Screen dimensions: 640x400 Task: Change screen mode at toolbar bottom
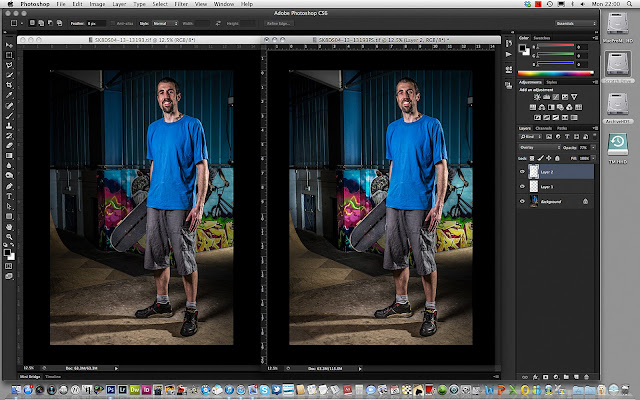tap(9, 276)
